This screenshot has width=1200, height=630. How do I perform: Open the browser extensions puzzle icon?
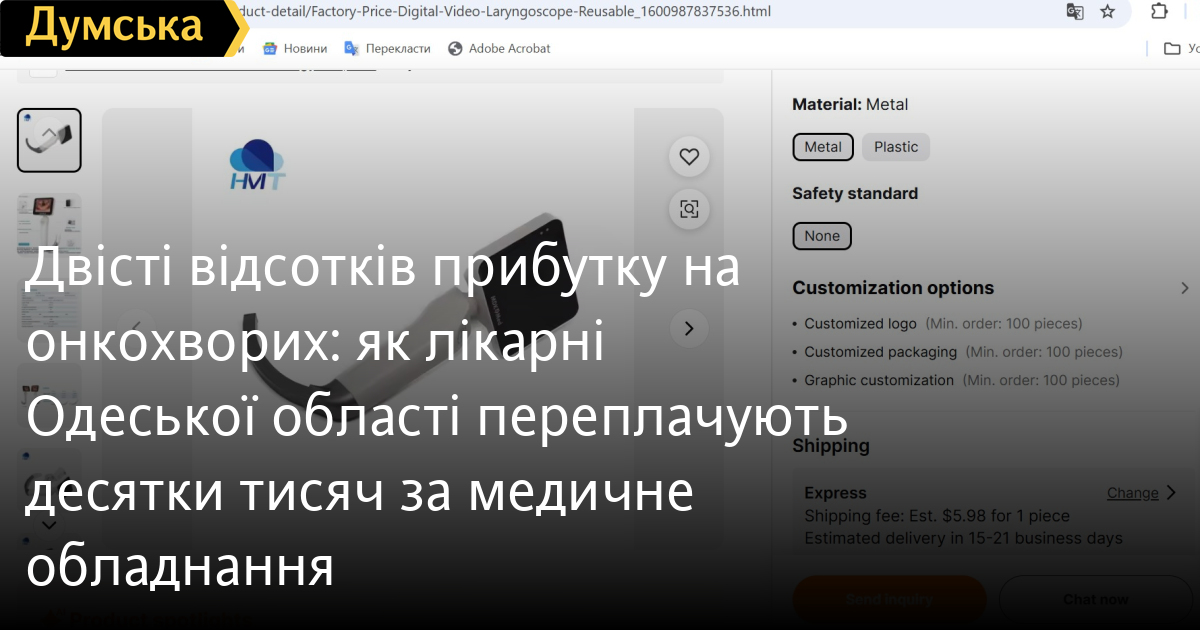[1160, 12]
